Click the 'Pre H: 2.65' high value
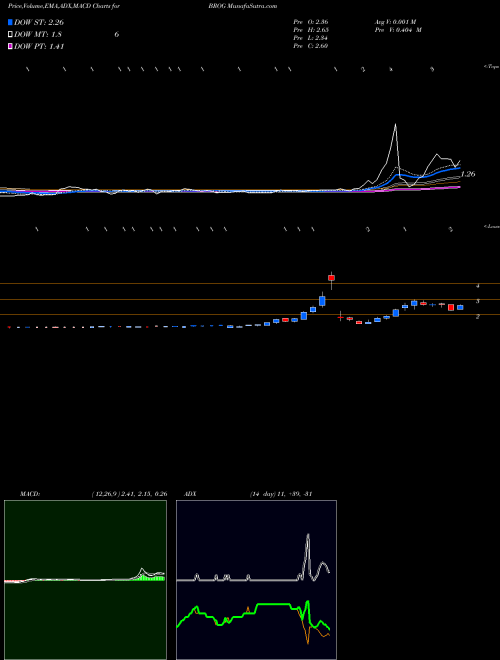This screenshot has width=500, height=660. 311,30
